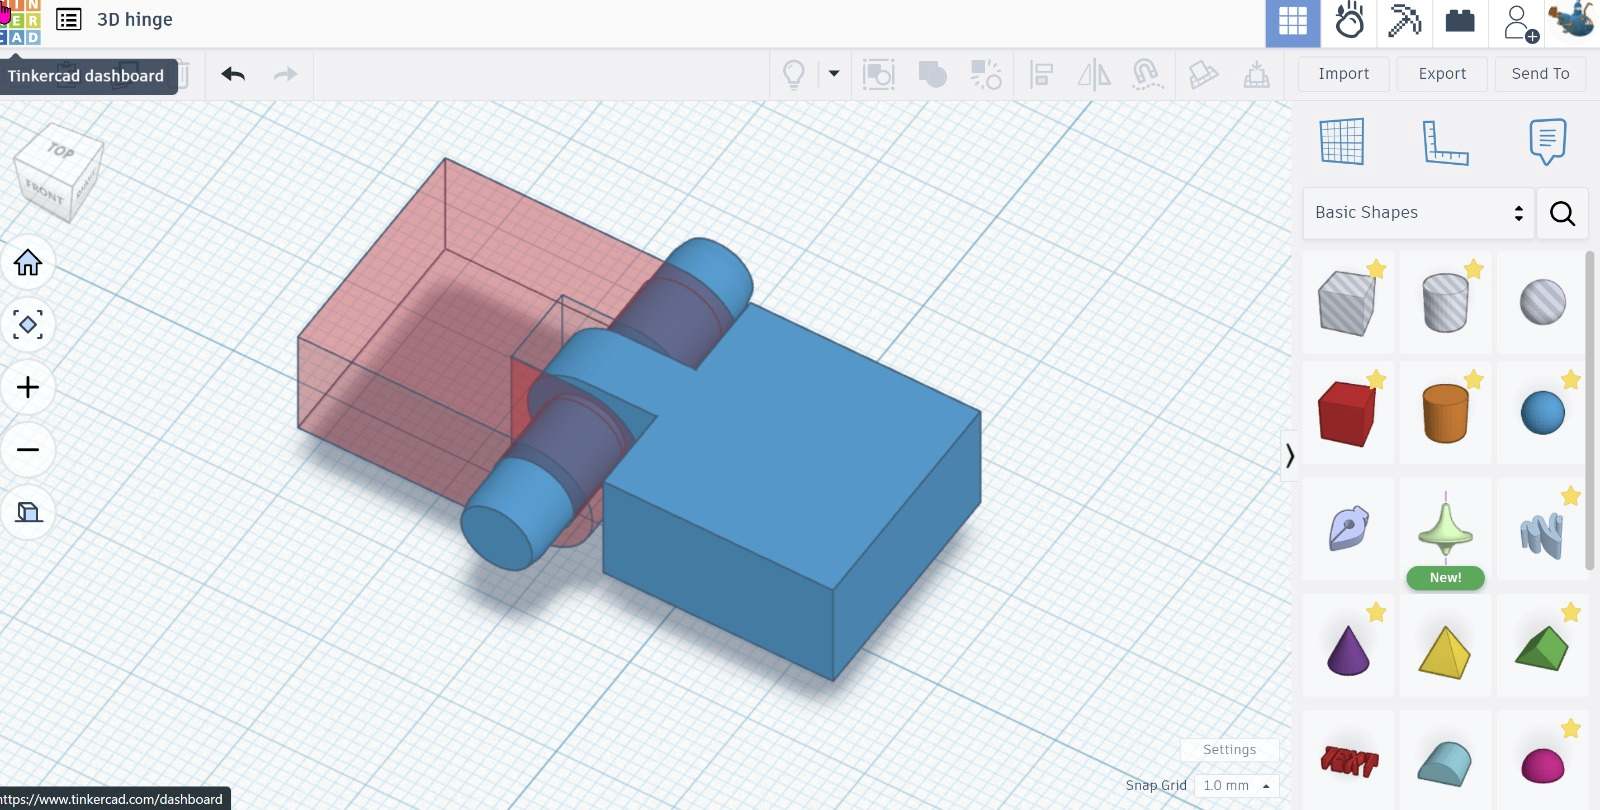Select the Cruise tool
This screenshot has width=1600, height=810.
[x=1147, y=74]
